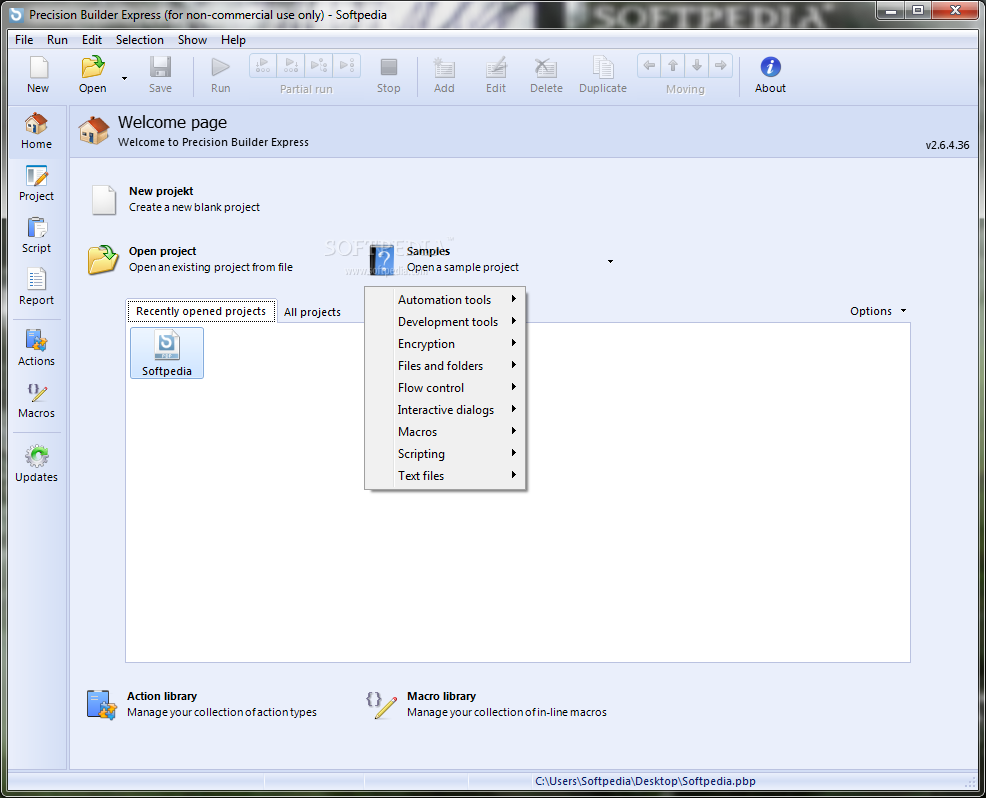Open the Macro library link

(485, 704)
